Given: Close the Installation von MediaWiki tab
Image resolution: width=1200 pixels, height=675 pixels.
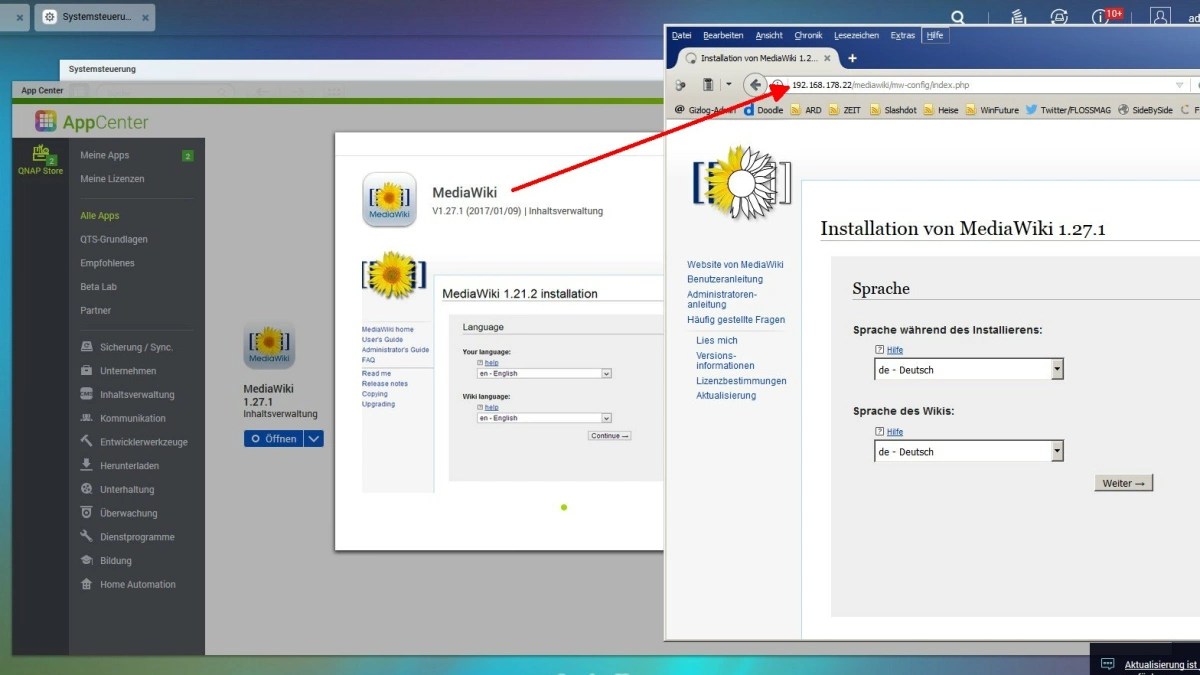Looking at the screenshot, I should [x=828, y=58].
